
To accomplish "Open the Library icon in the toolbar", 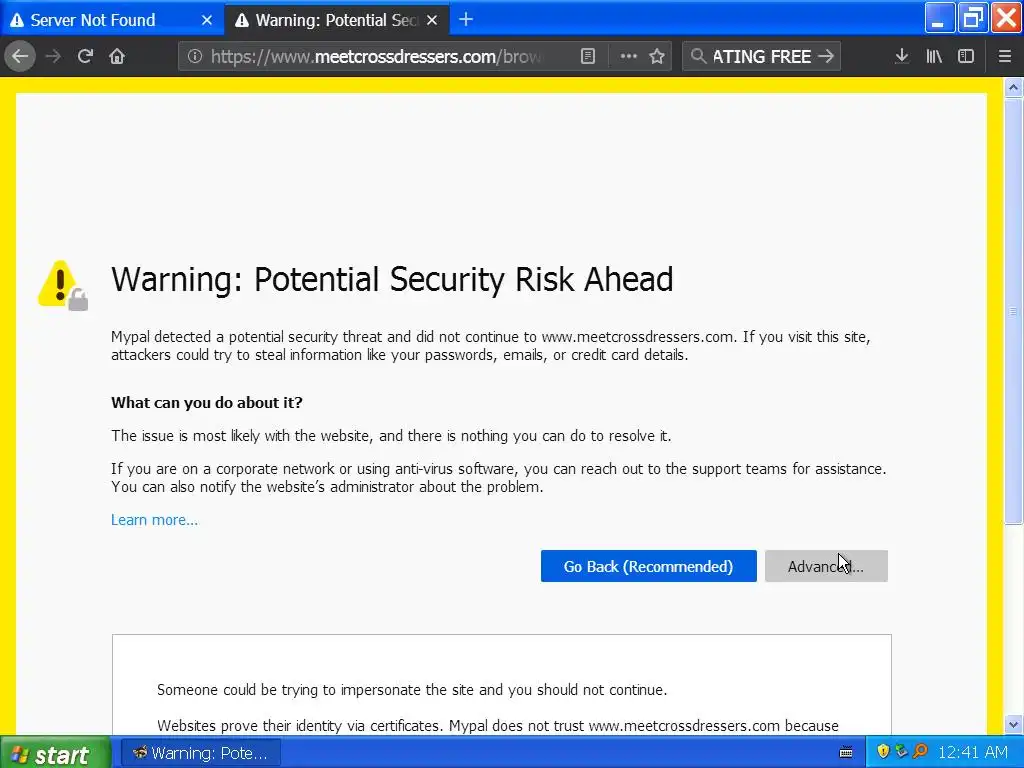I will (934, 56).
